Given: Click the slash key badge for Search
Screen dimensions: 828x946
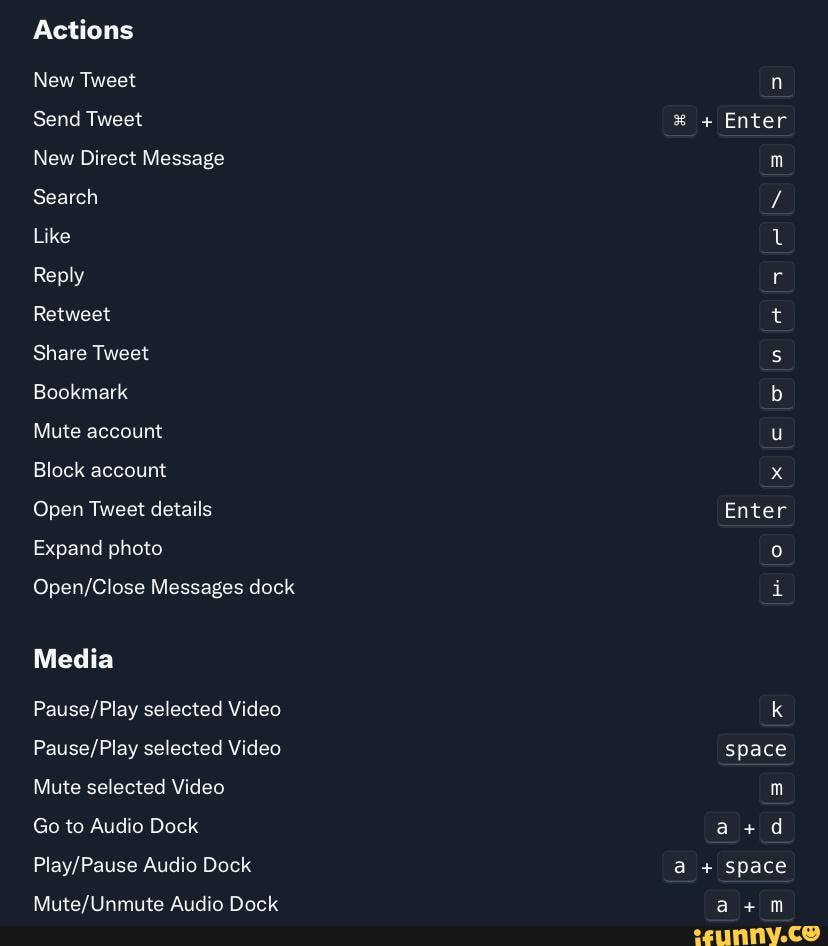Looking at the screenshot, I should pyautogui.click(x=776, y=199).
